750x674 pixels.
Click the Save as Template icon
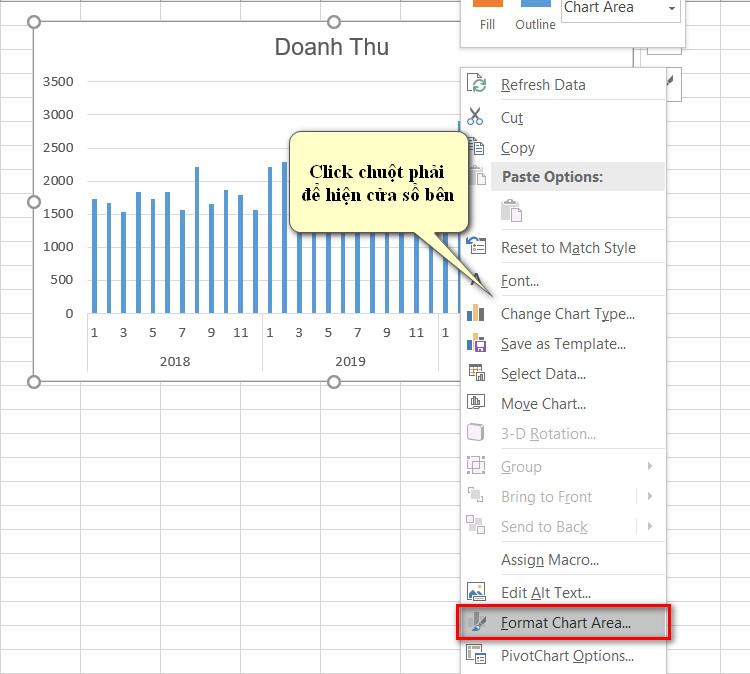(x=476, y=343)
